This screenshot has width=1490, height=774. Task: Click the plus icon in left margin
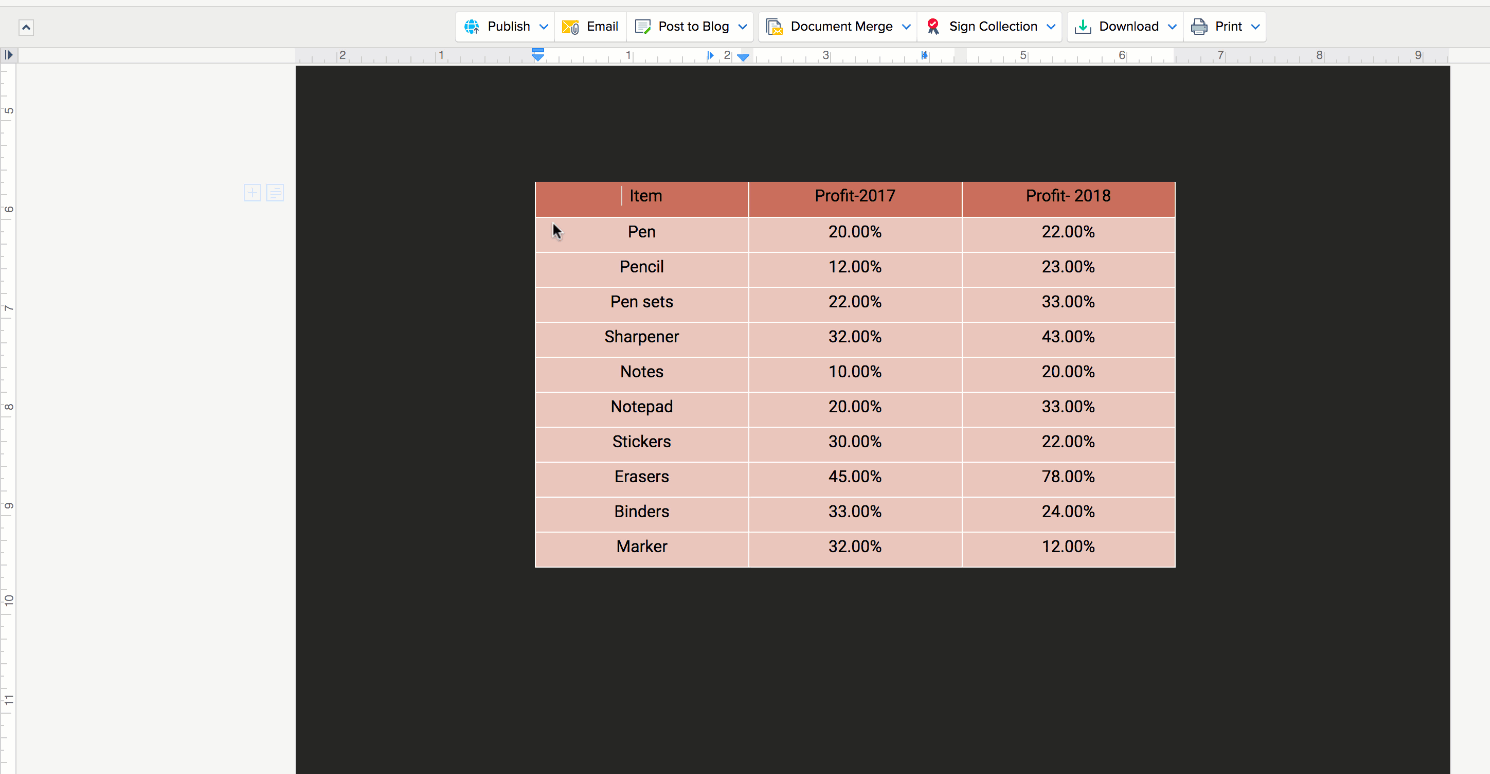point(252,193)
